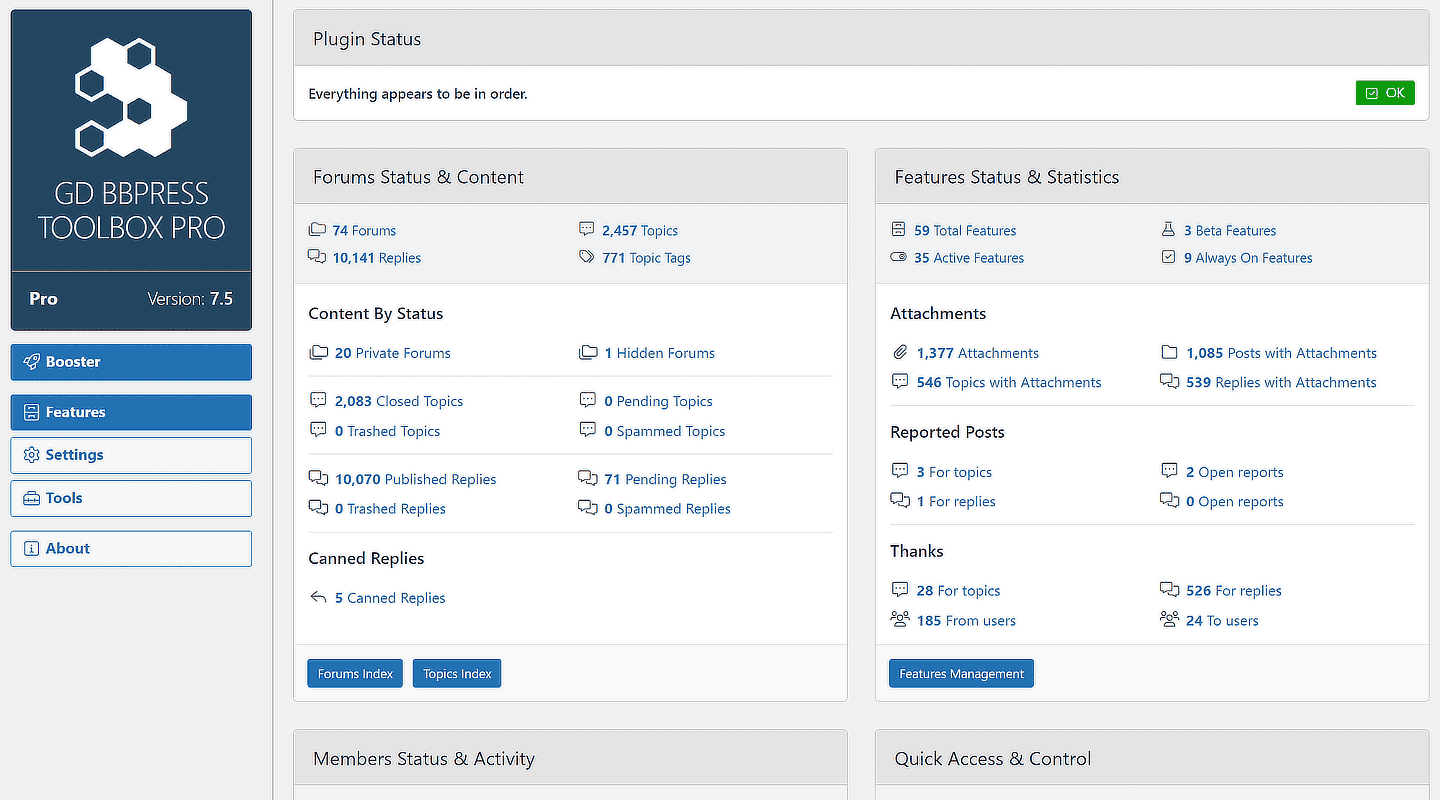Open the 0 Pending Topics link

[658, 401]
